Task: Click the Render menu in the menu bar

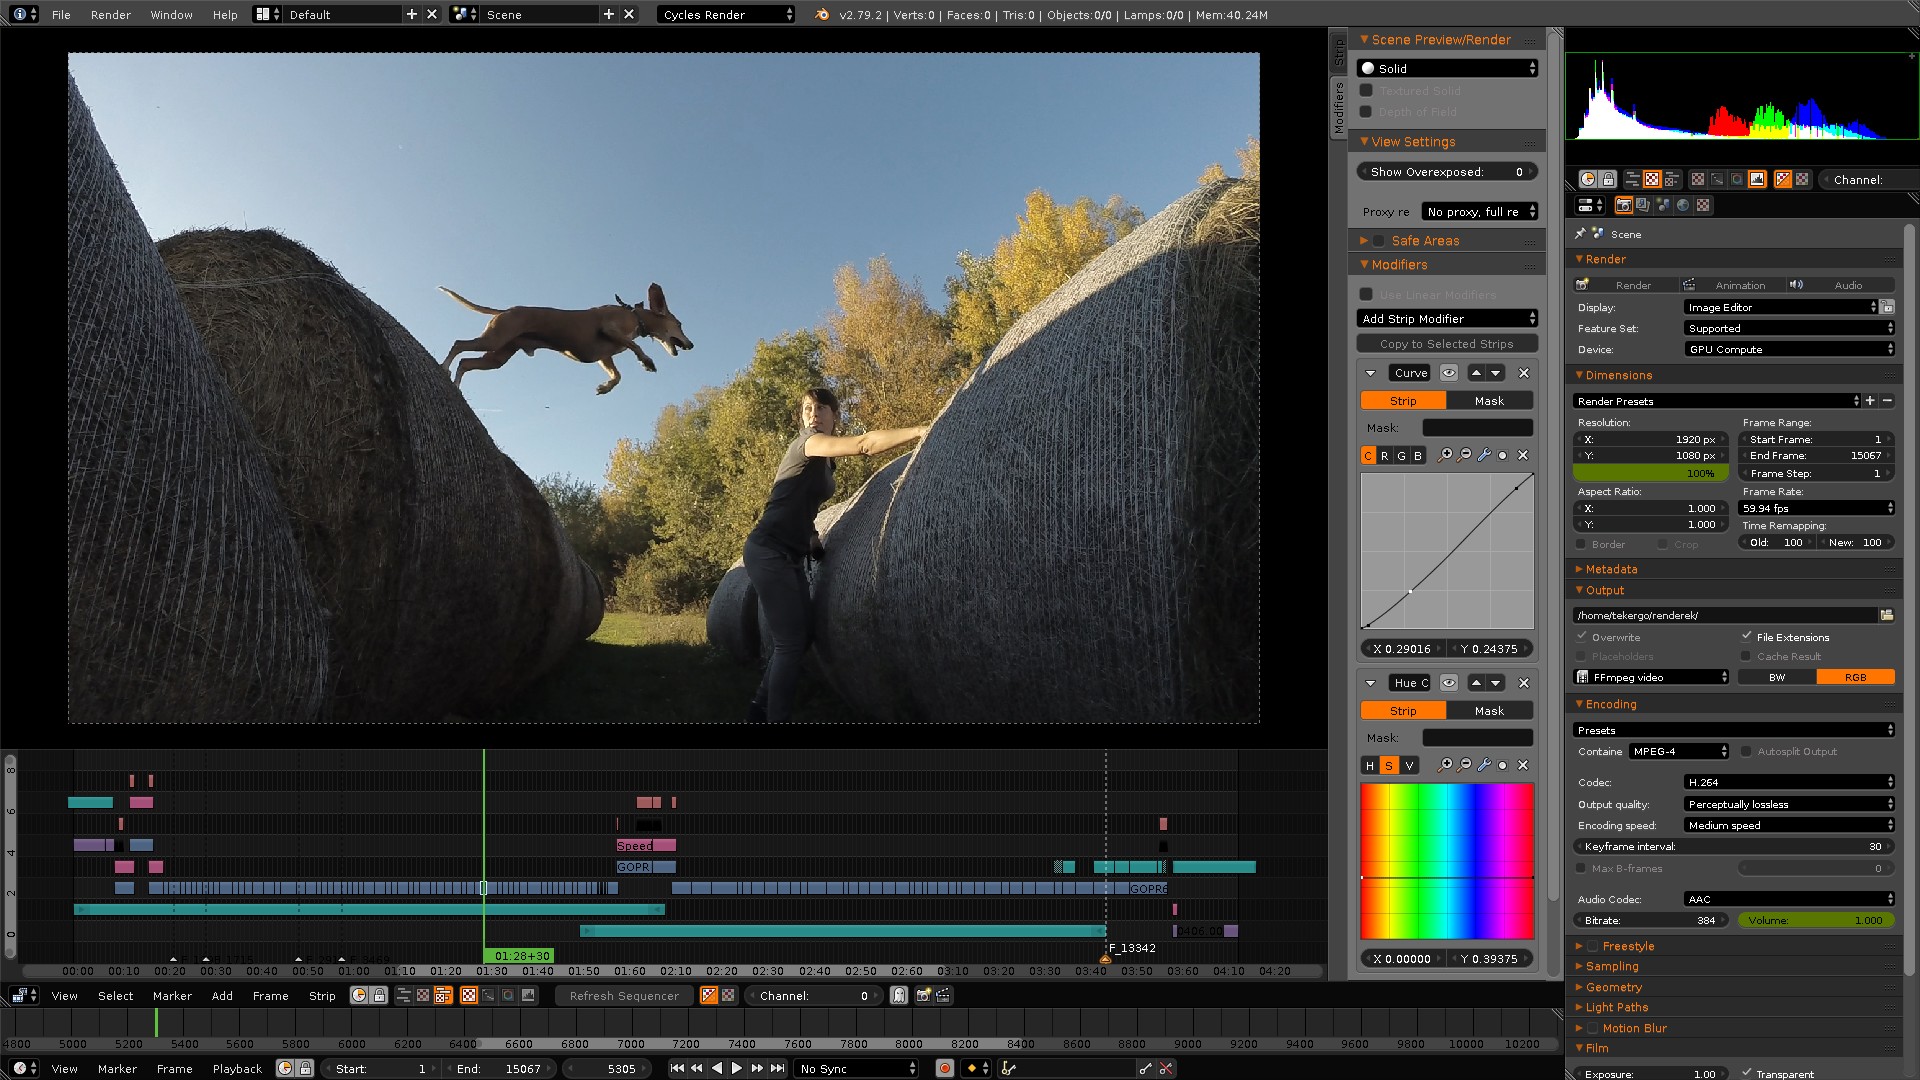Action: point(111,15)
